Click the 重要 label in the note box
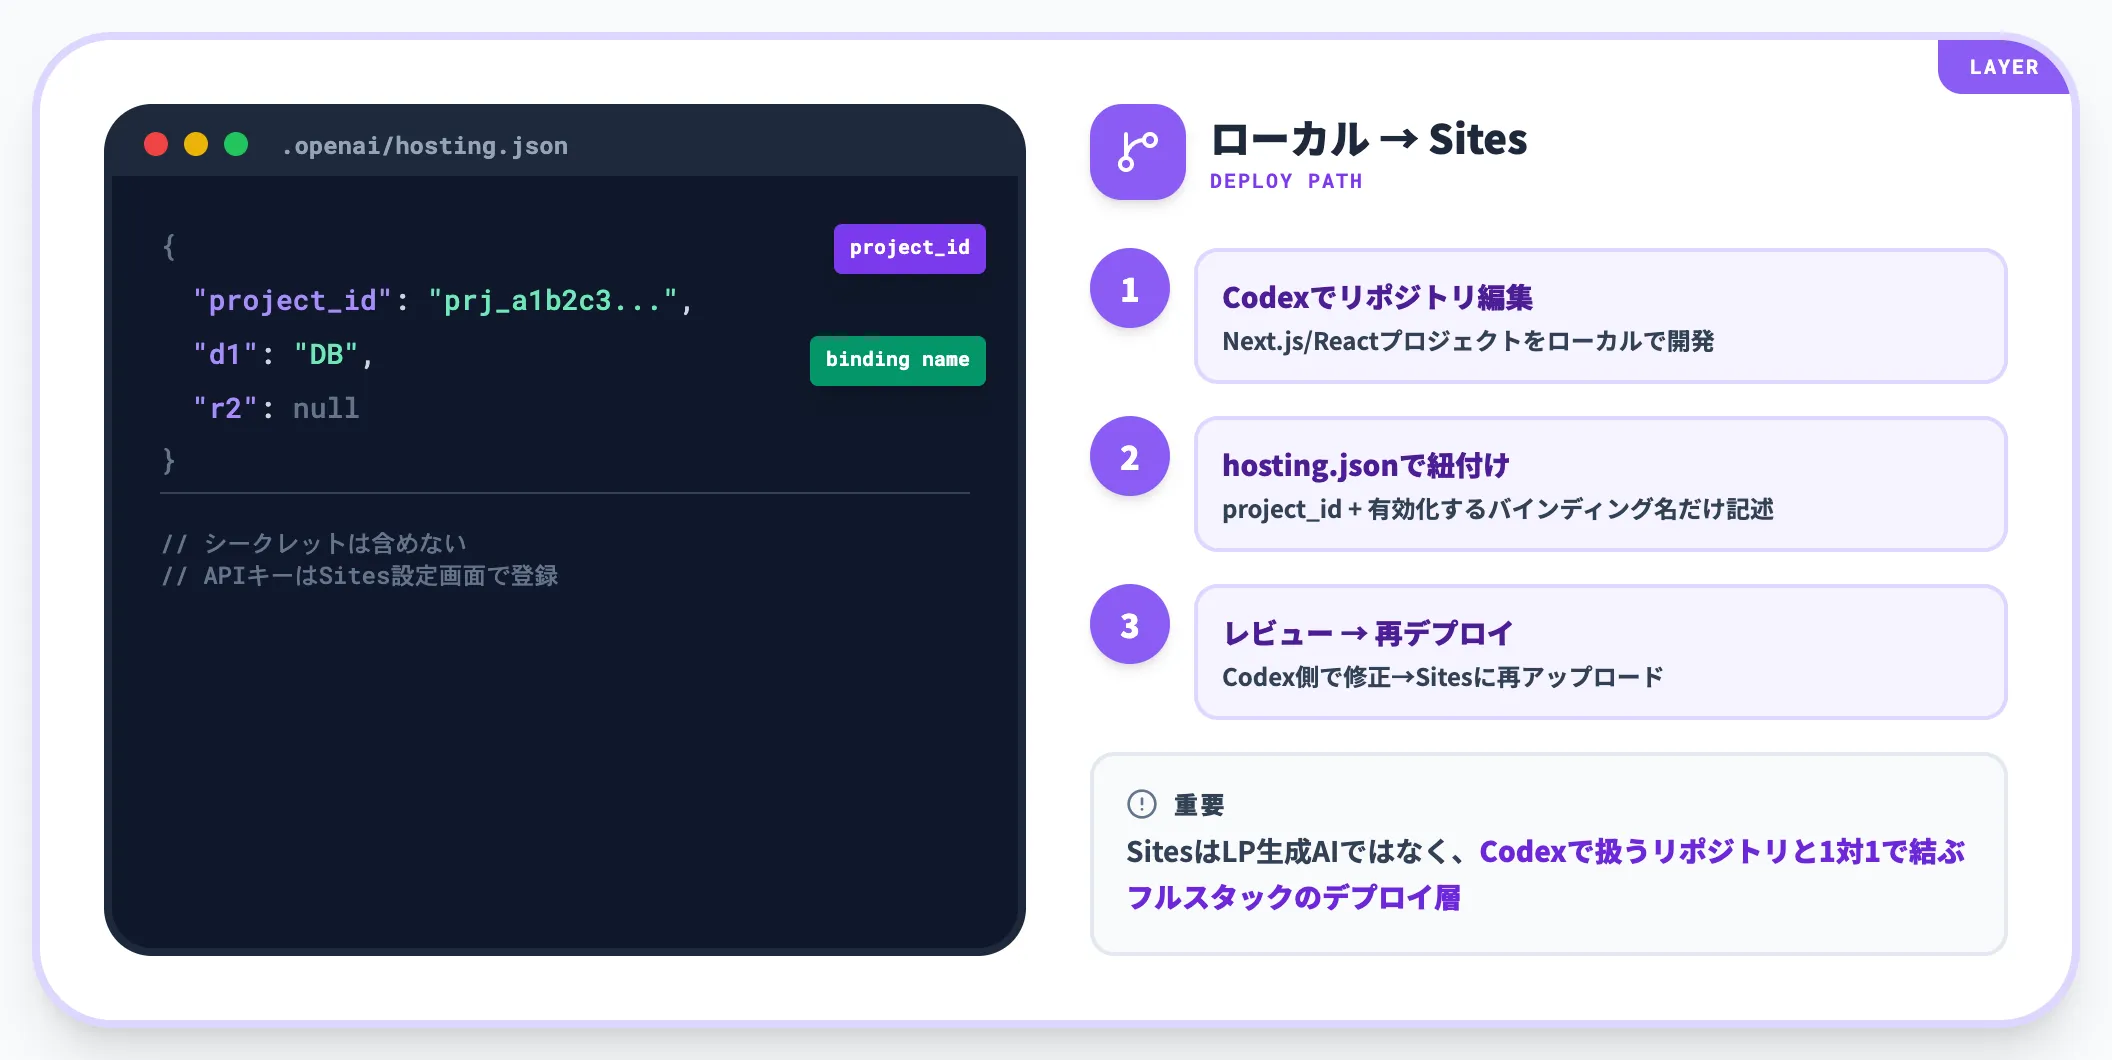 pyautogui.click(x=1199, y=805)
